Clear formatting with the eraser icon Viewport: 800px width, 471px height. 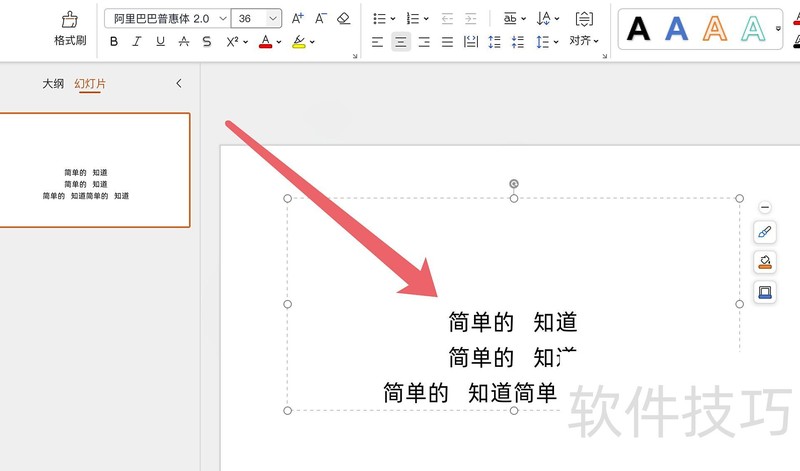(344, 18)
